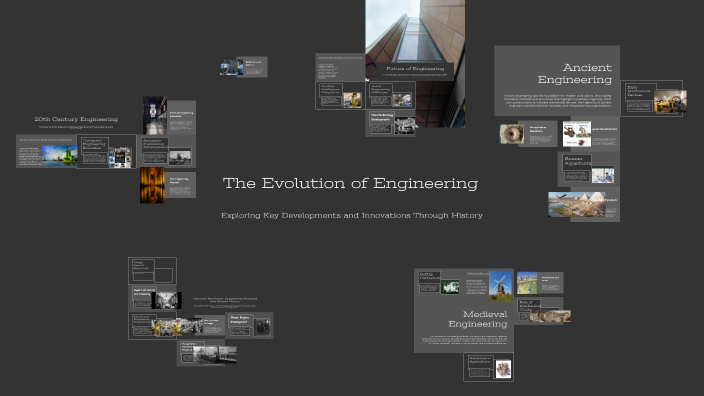Viewport: 704px width, 396px height.
Task: Click the medieval field painting thumbnail
Action: pos(527,283)
